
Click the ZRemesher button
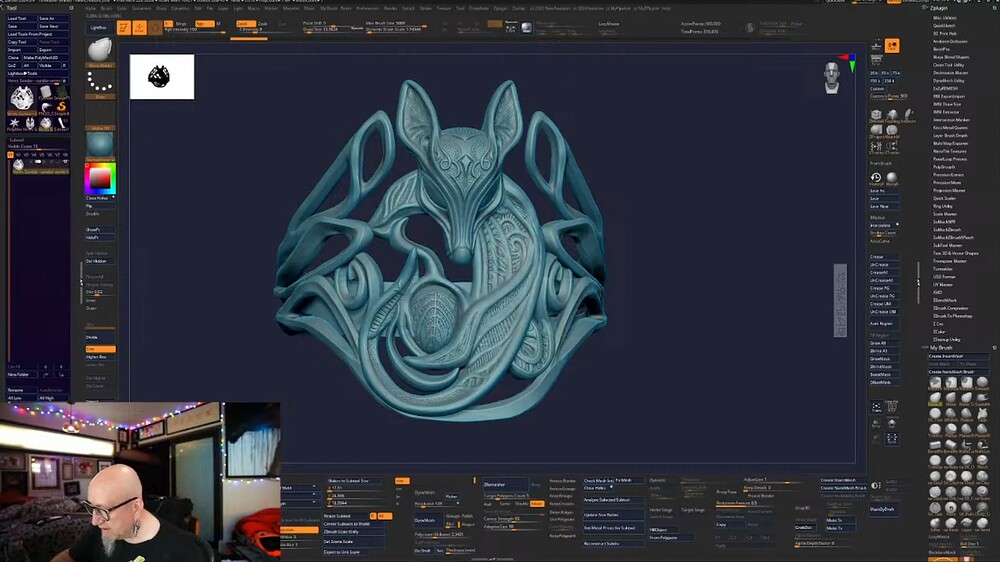[505, 485]
